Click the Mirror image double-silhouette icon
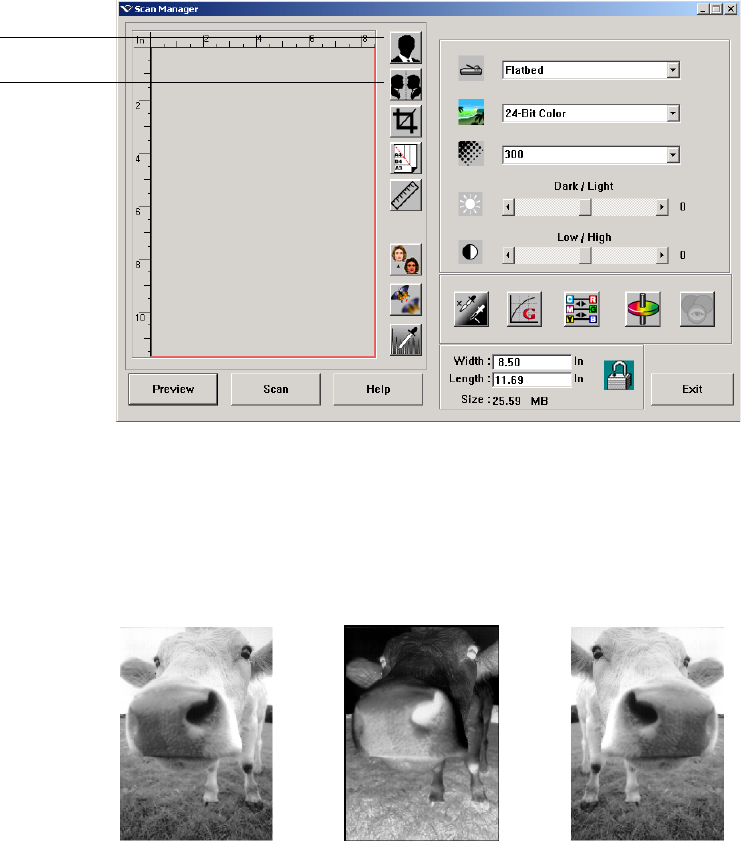 406,85
